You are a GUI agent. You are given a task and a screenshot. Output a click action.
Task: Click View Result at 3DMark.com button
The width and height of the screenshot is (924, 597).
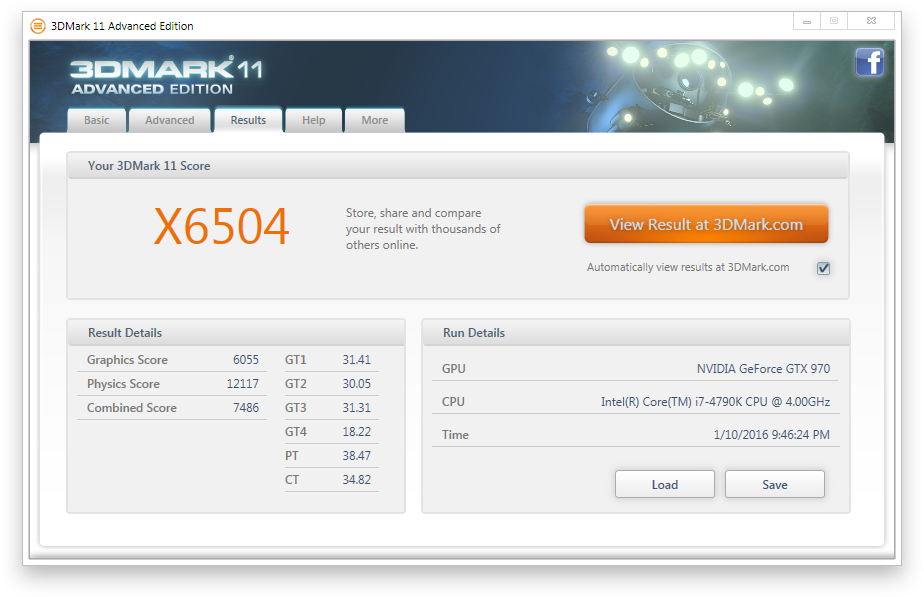[x=706, y=224]
